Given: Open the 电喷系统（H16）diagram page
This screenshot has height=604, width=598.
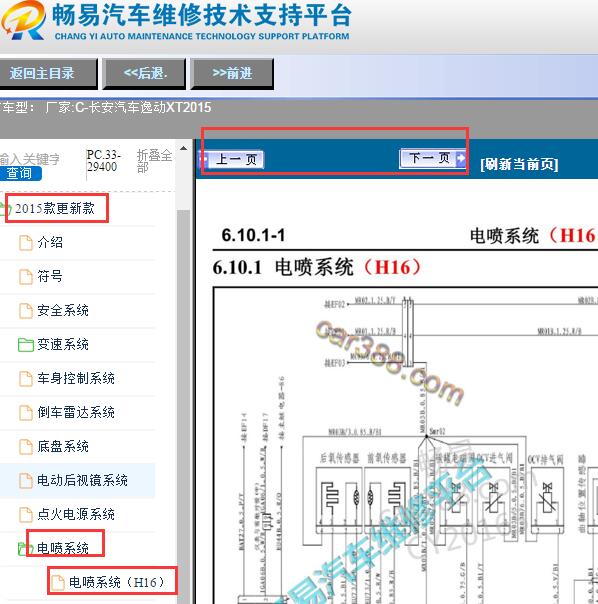Looking at the screenshot, I should tap(116, 582).
